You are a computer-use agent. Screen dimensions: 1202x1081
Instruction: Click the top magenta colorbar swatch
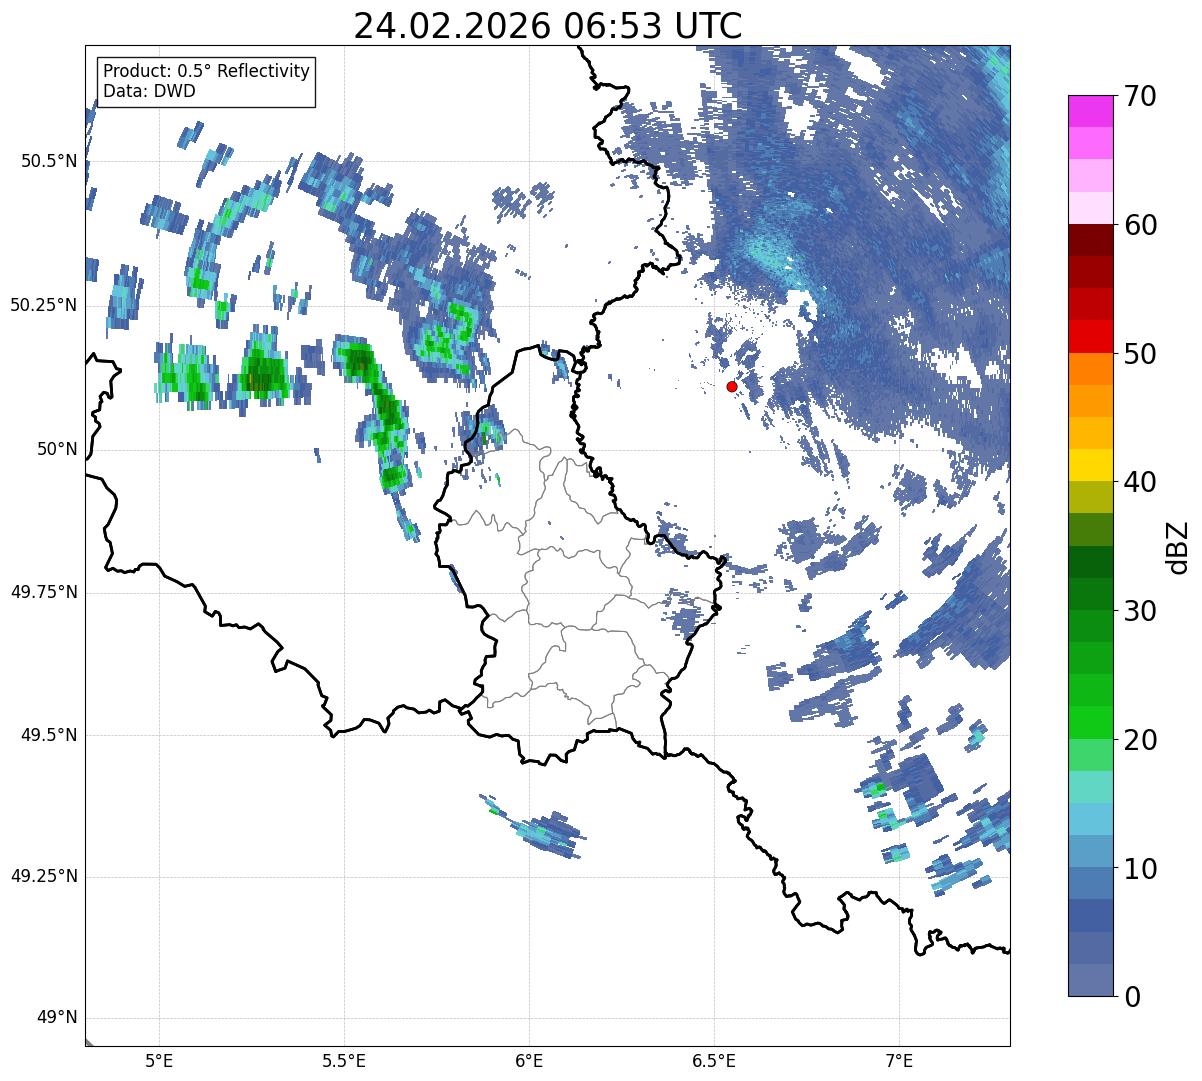click(1091, 111)
